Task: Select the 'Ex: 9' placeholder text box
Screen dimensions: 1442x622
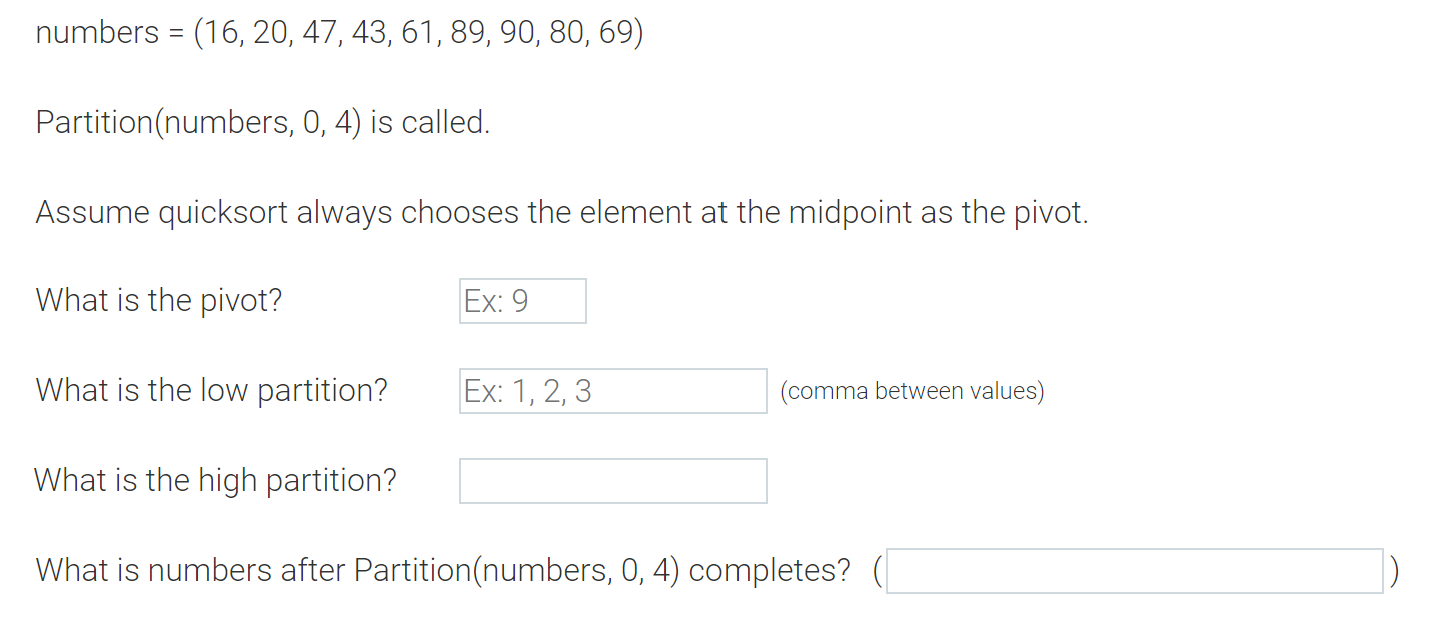Action: coord(521,300)
